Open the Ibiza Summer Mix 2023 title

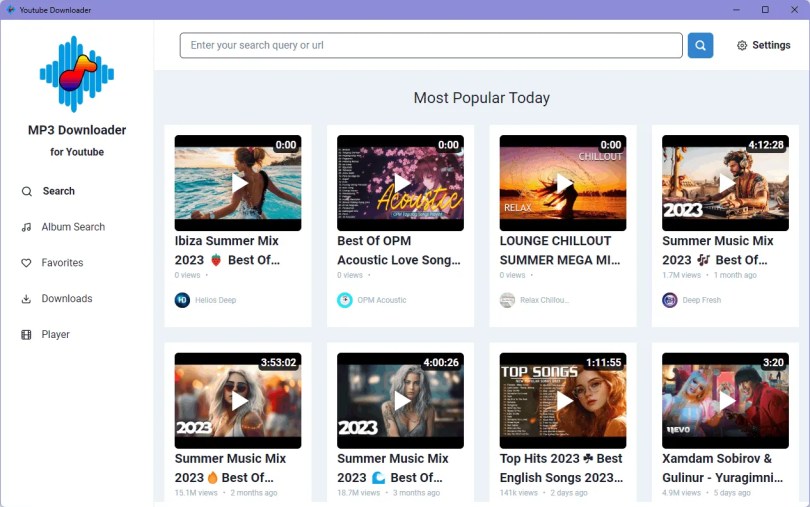tap(227, 251)
